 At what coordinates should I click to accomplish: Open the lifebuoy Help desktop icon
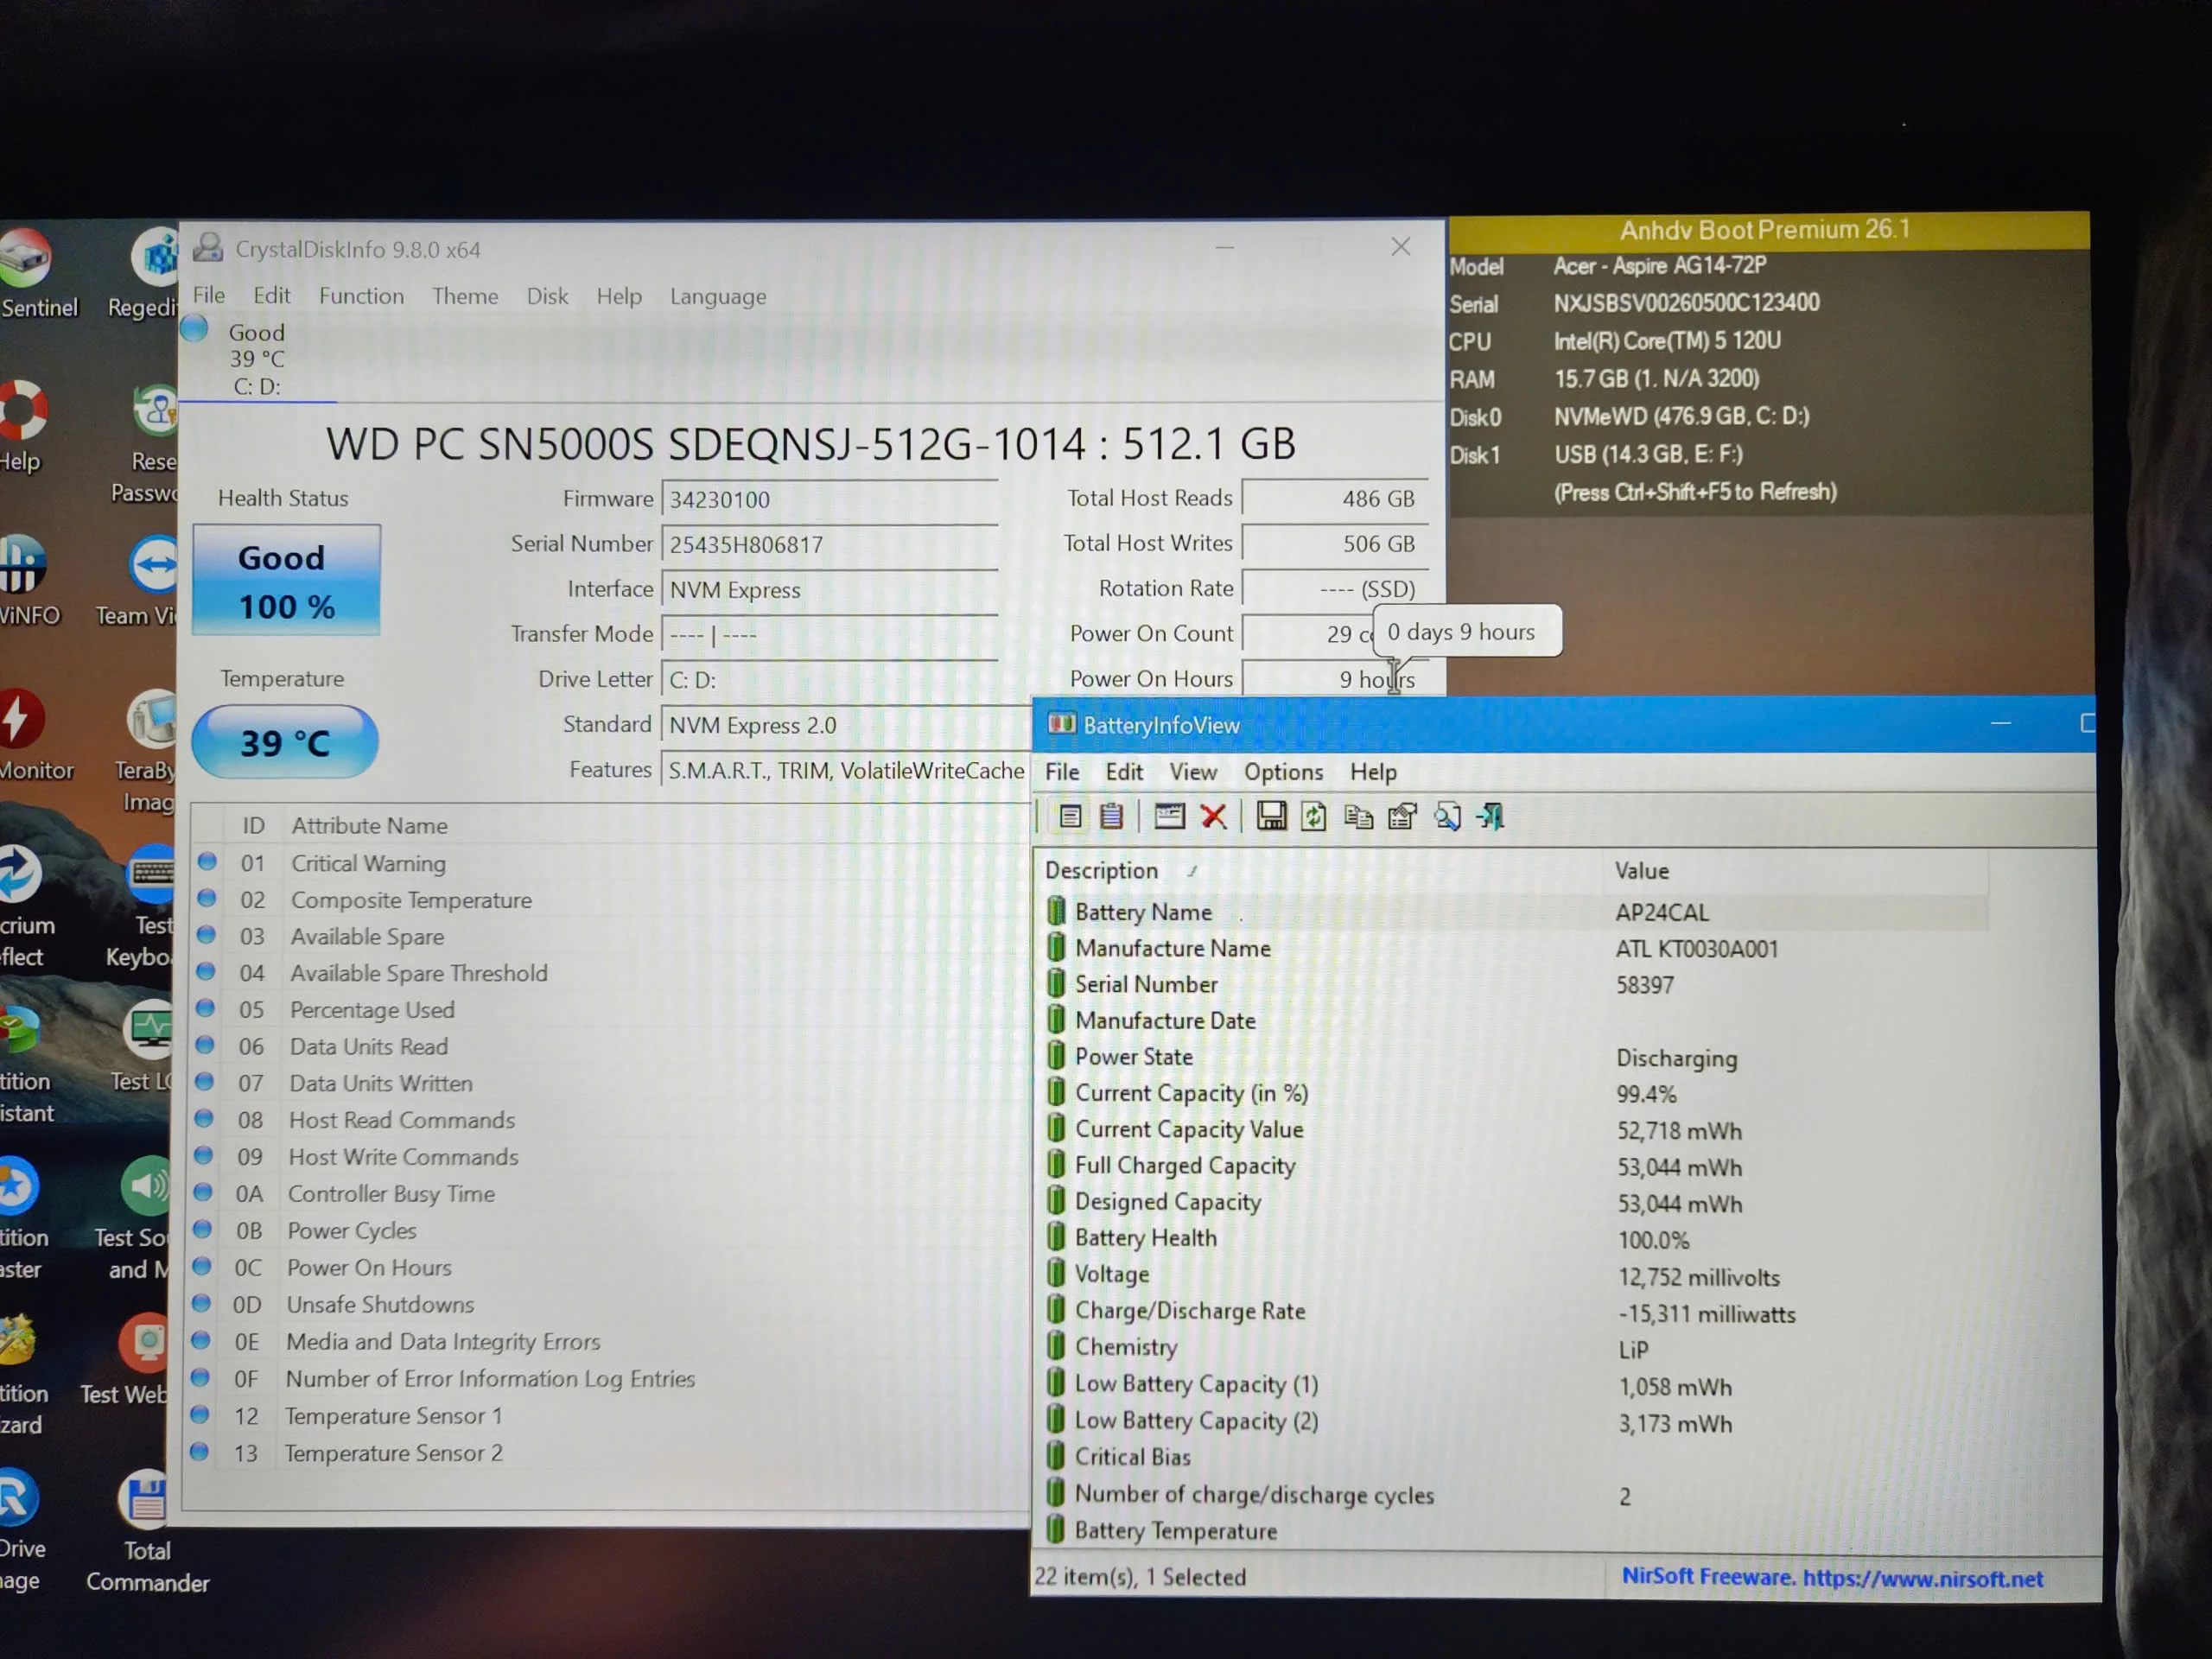pos(22,426)
